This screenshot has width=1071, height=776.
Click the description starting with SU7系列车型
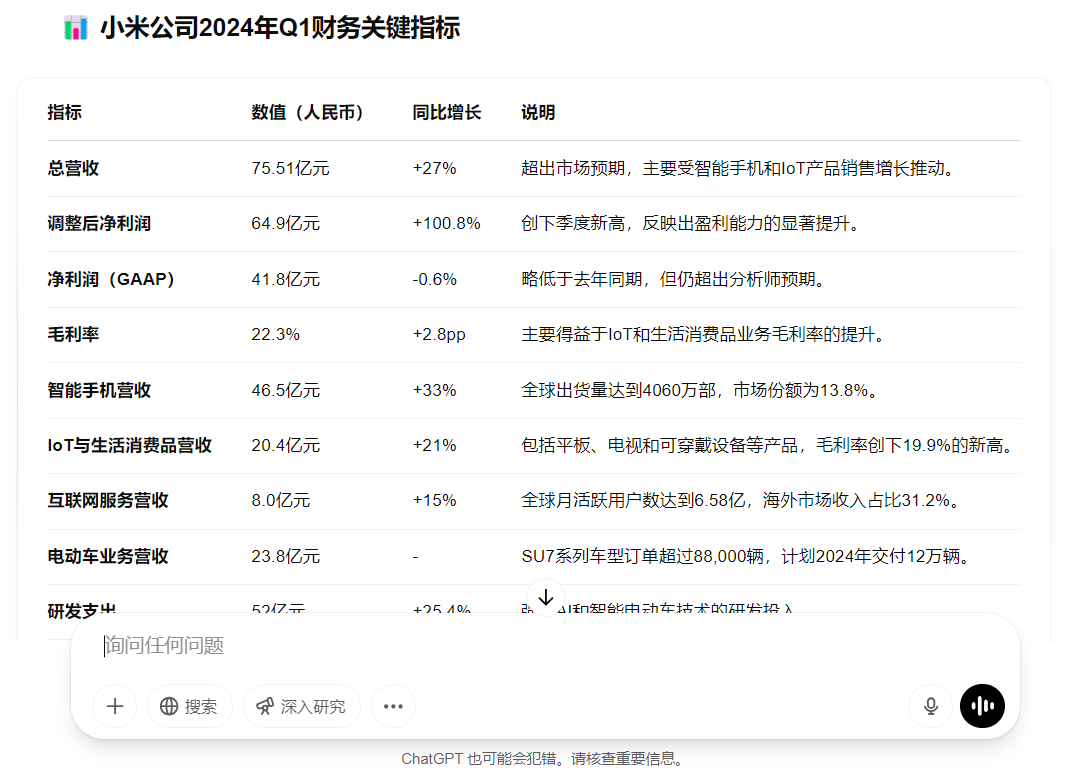(x=745, y=557)
